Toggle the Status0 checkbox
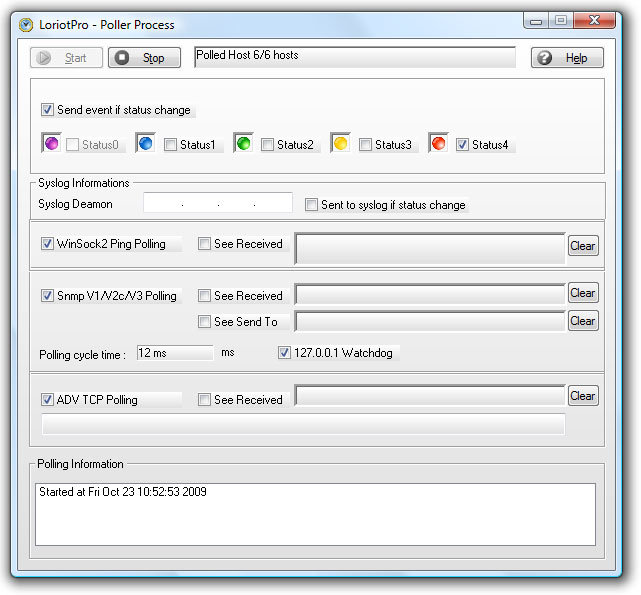641x595 pixels. click(x=72, y=145)
